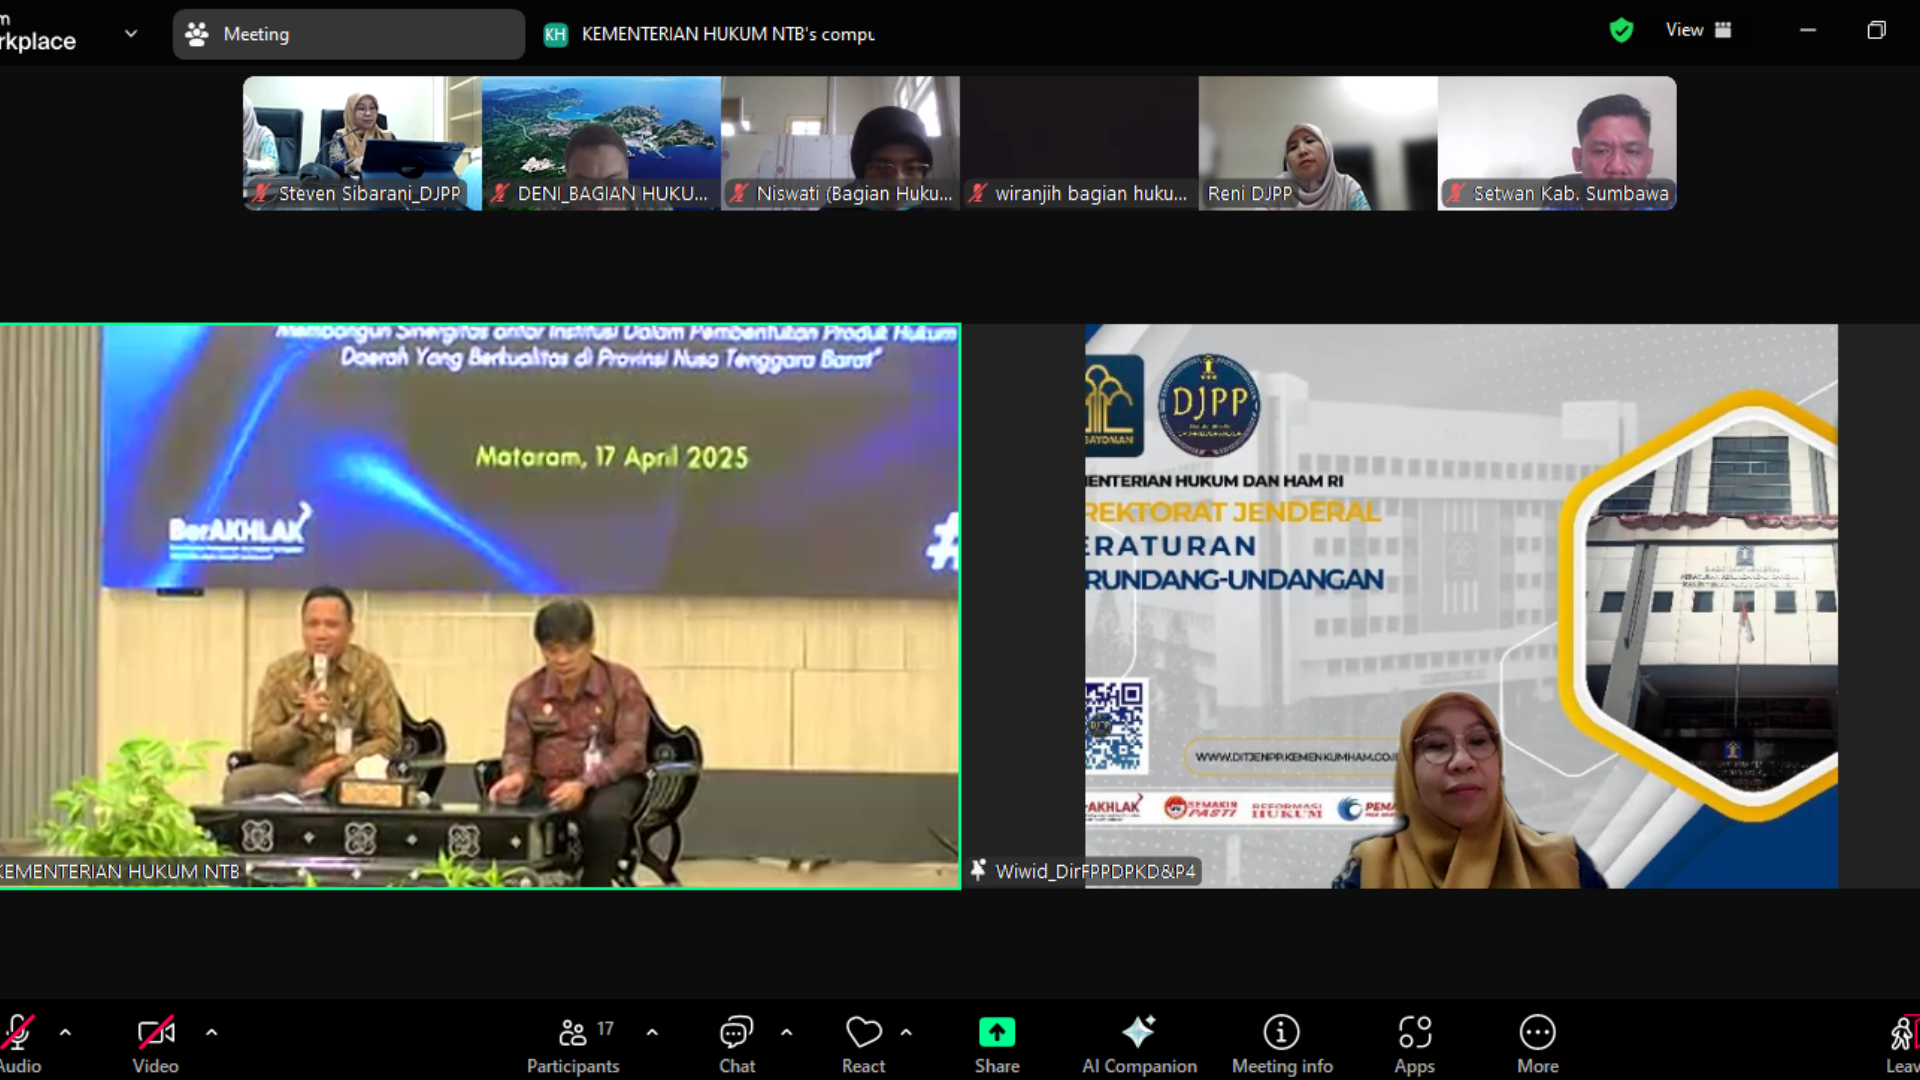Expand the Chat options arrow
This screenshot has height=1080, width=1920.
pos(786,1032)
